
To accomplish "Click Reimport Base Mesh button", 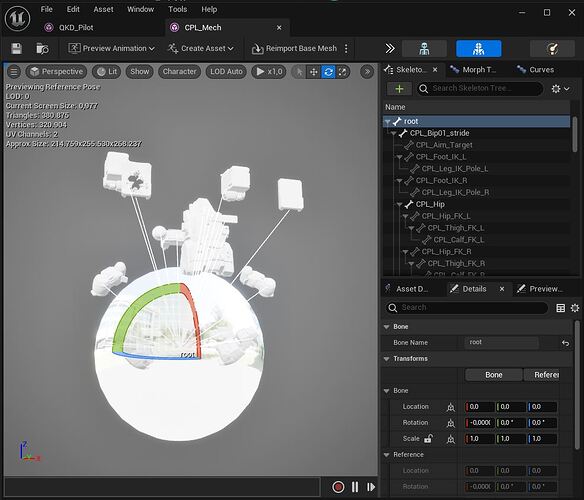I will point(294,48).
